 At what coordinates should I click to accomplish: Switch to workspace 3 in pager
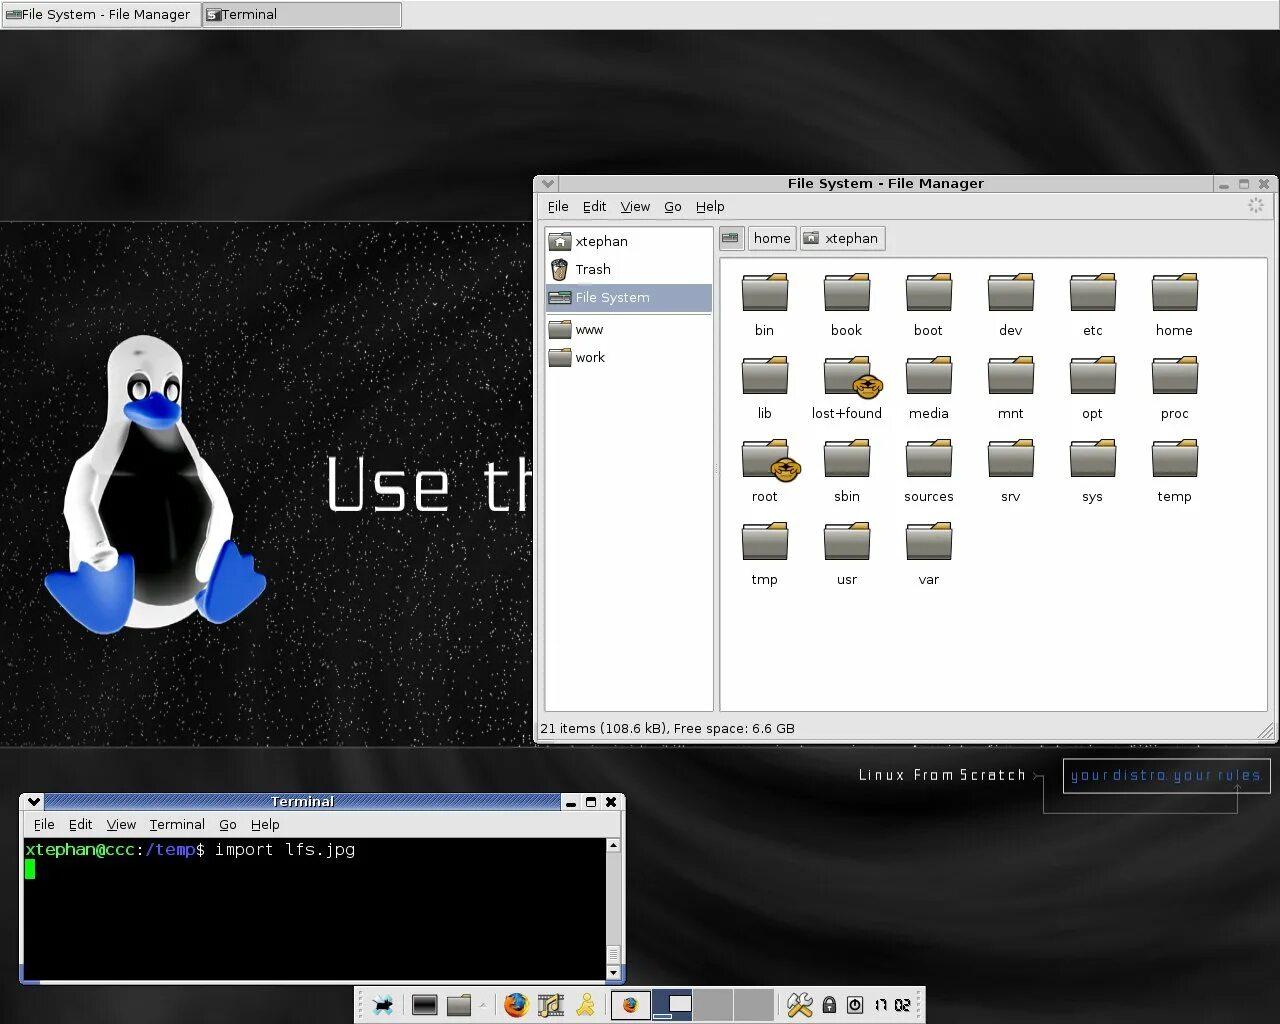713,1005
